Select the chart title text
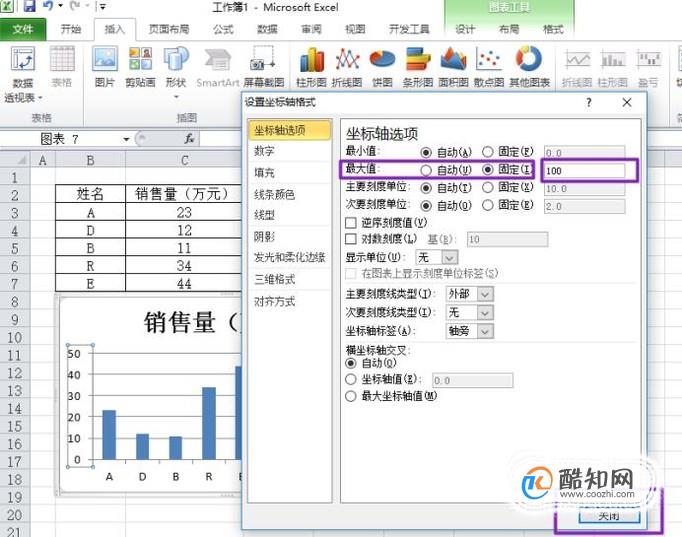Viewport: 682px width, 537px height. point(192,323)
